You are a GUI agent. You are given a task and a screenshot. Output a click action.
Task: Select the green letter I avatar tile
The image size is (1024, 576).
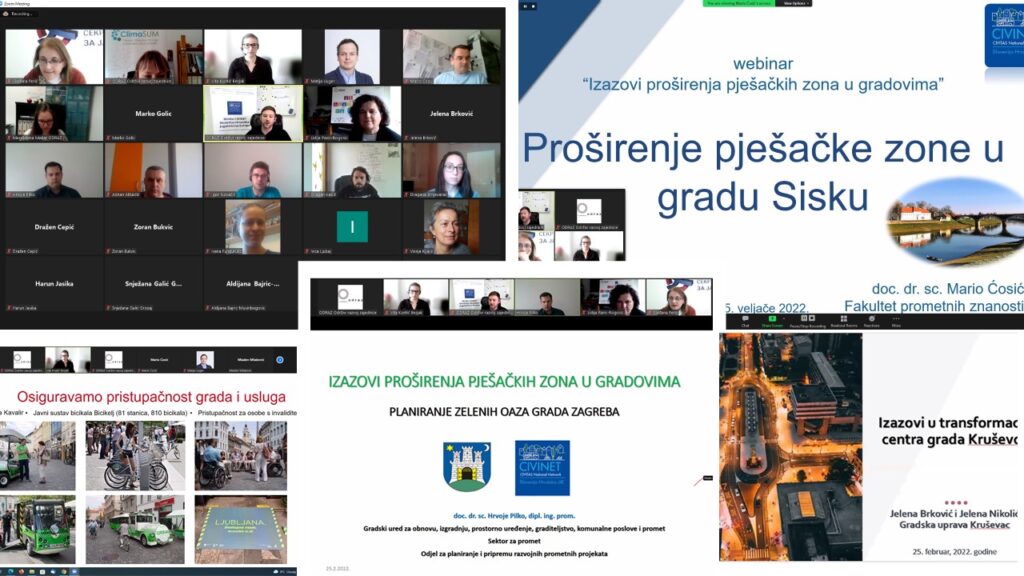[x=352, y=227]
